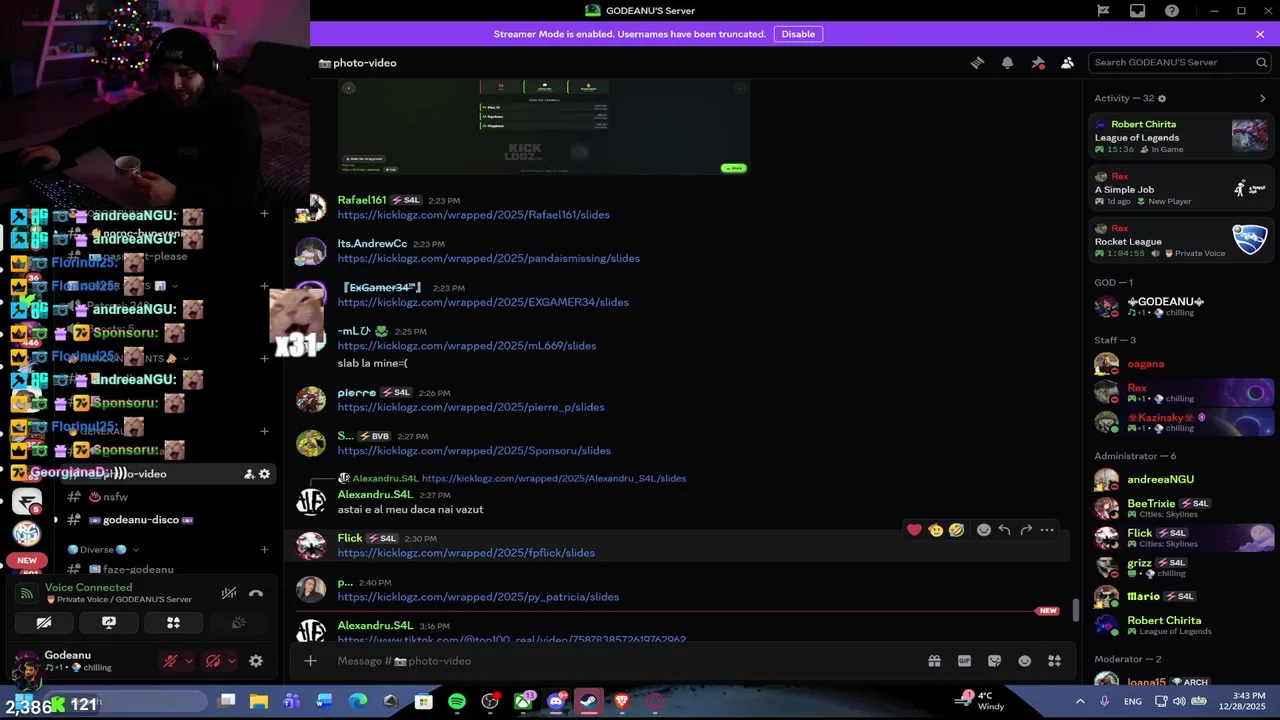Open soundboard in voice panel
Screen dimensions: 1280x720
(238, 622)
